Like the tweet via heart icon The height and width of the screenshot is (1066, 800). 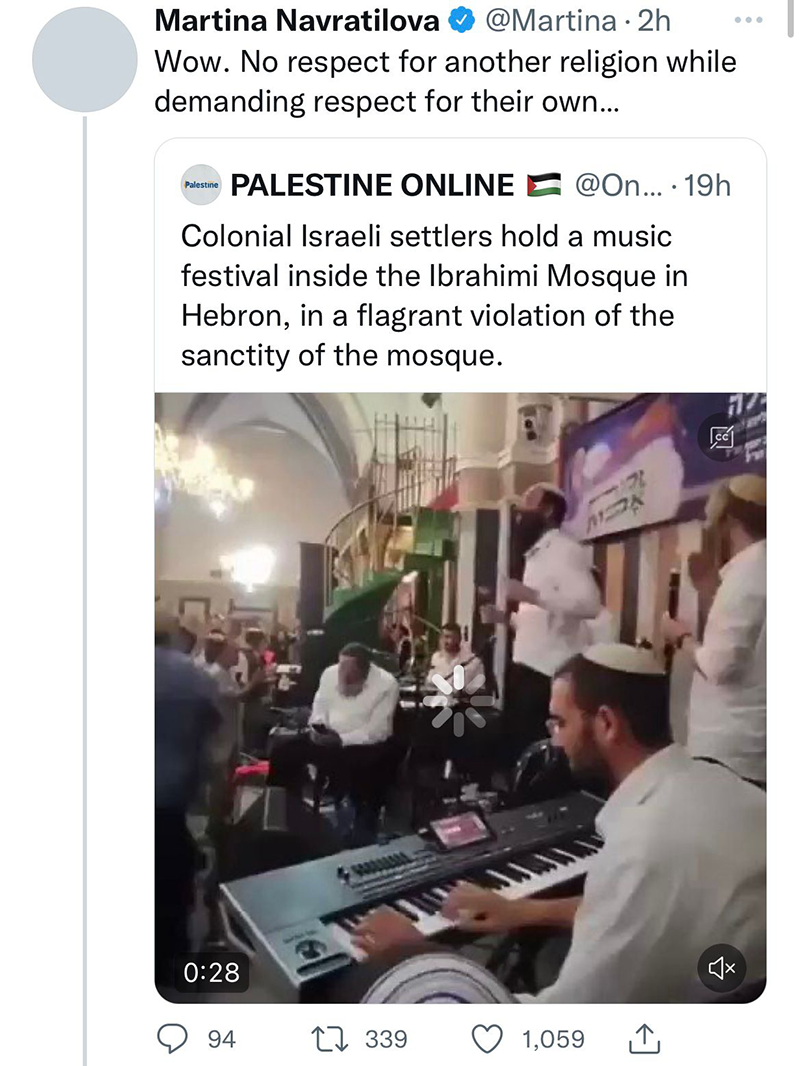pyautogui.click(x=487, y=1039)
